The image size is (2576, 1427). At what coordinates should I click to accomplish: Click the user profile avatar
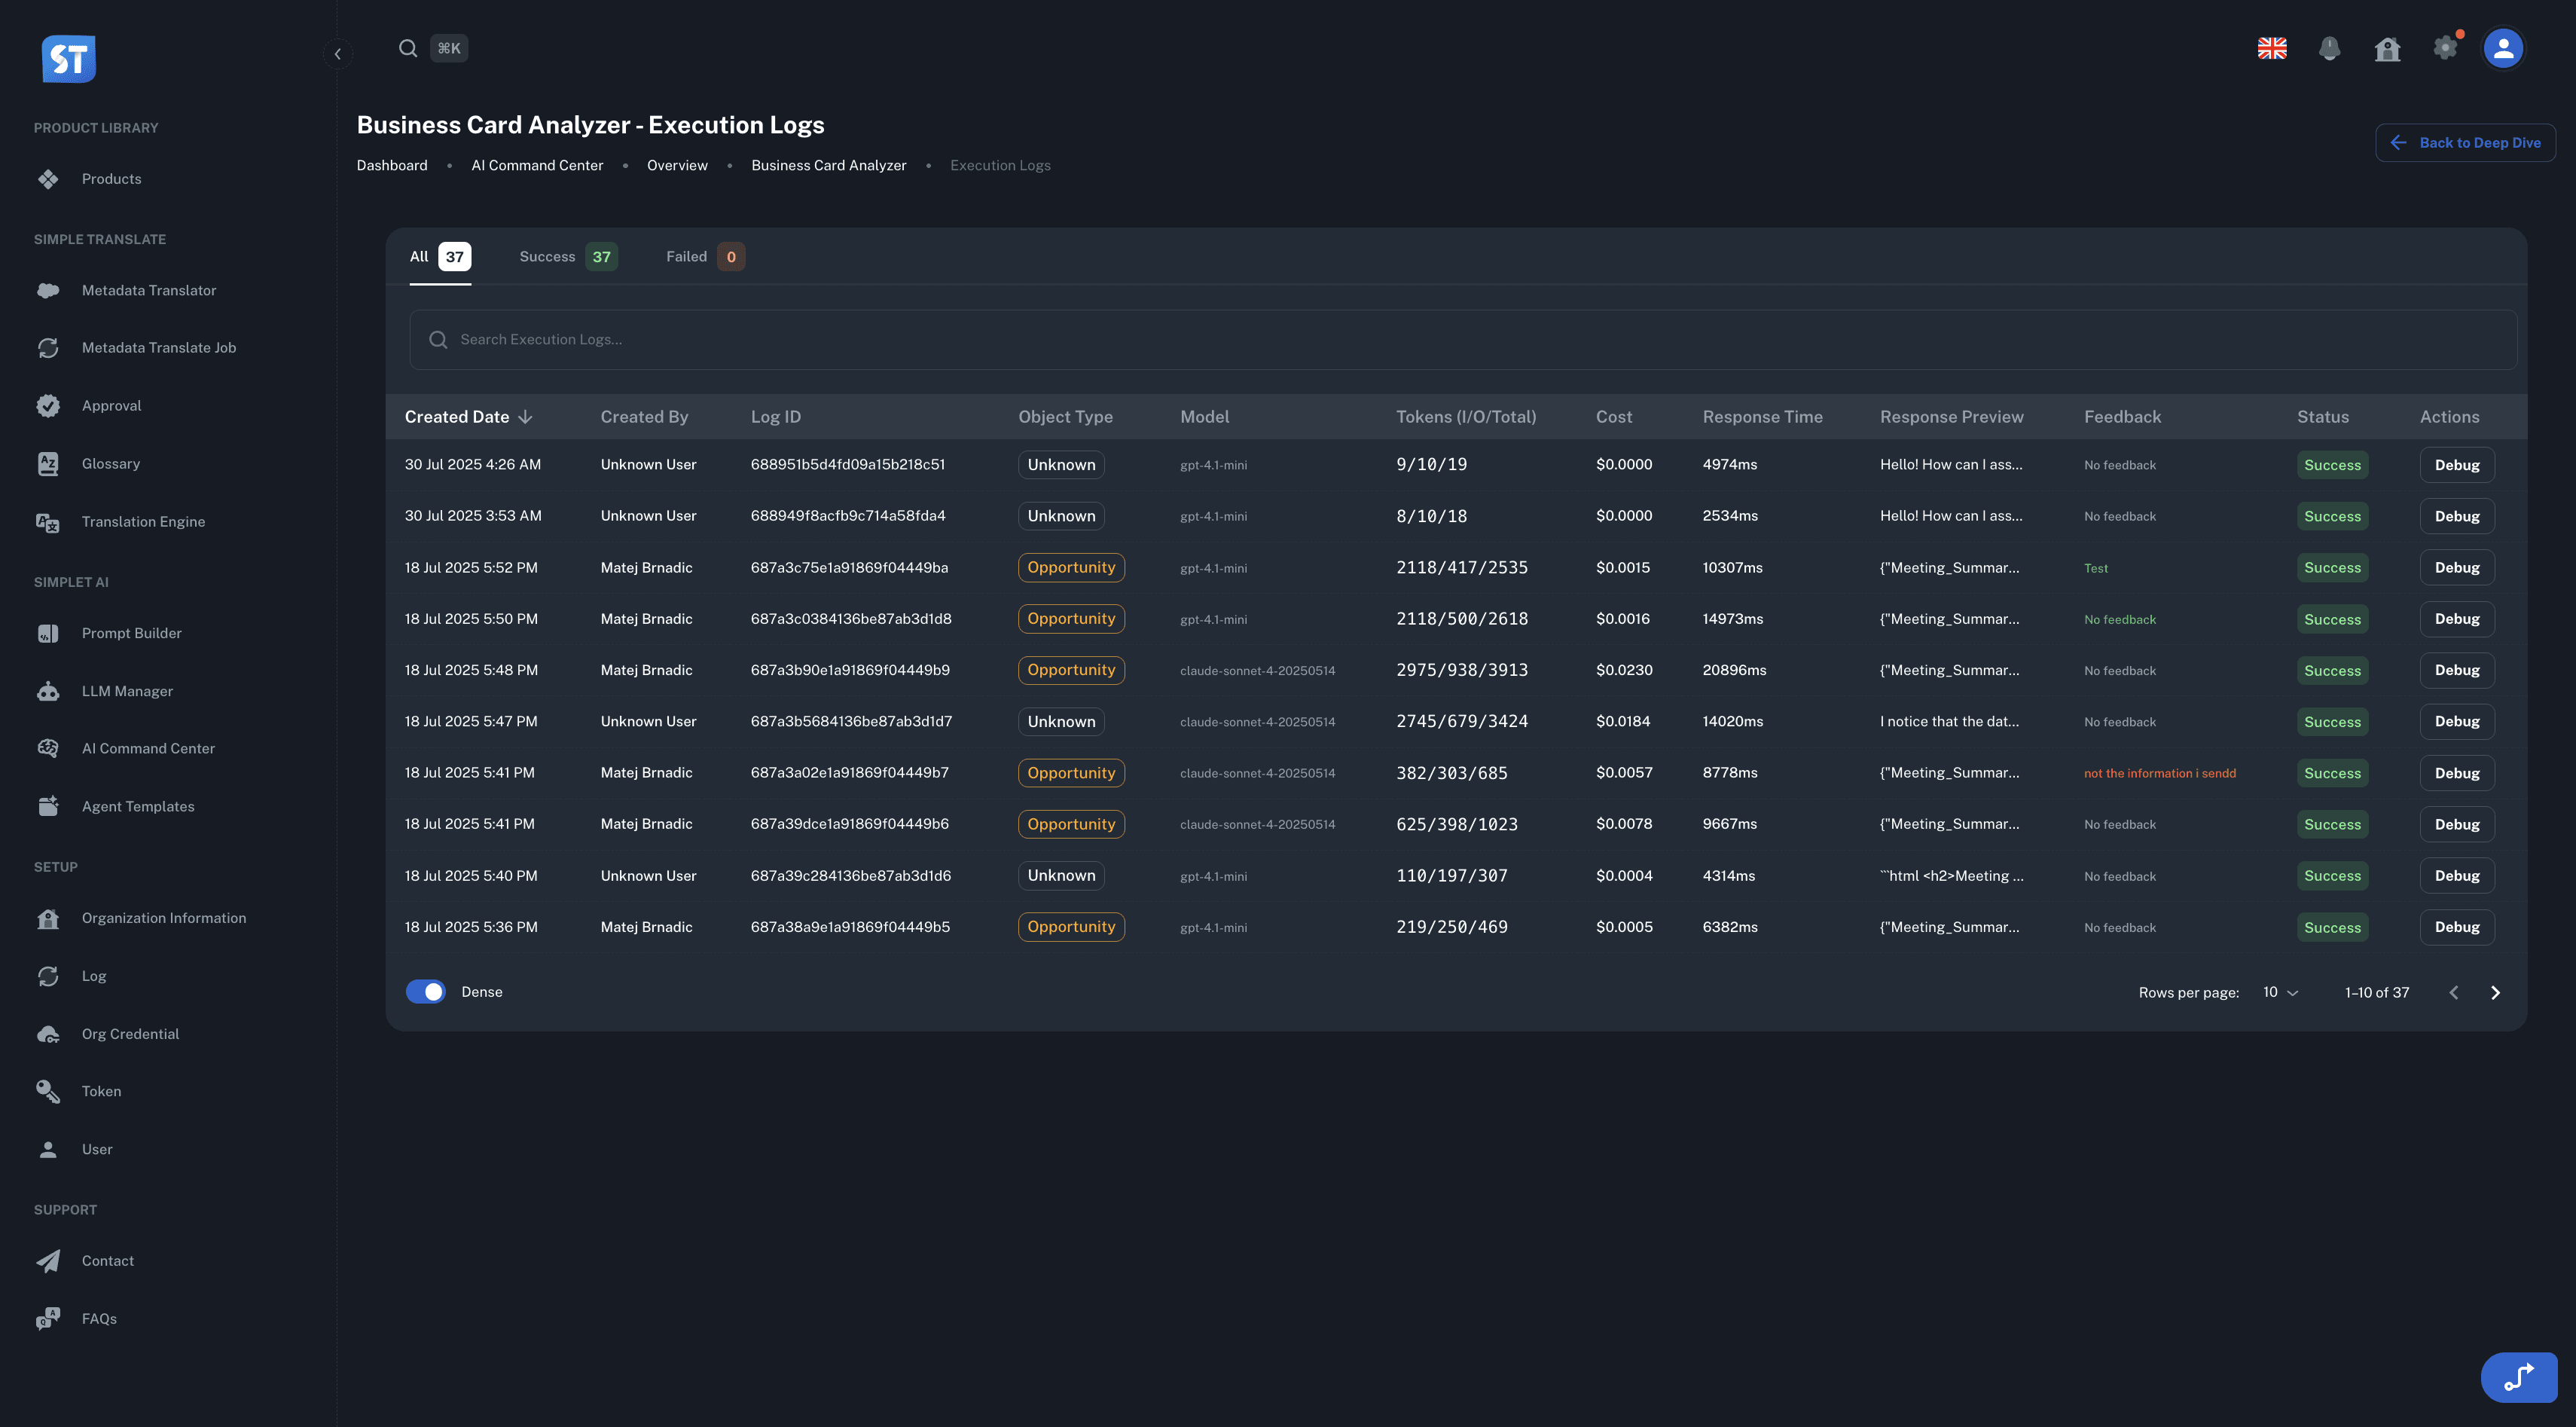2502,48
